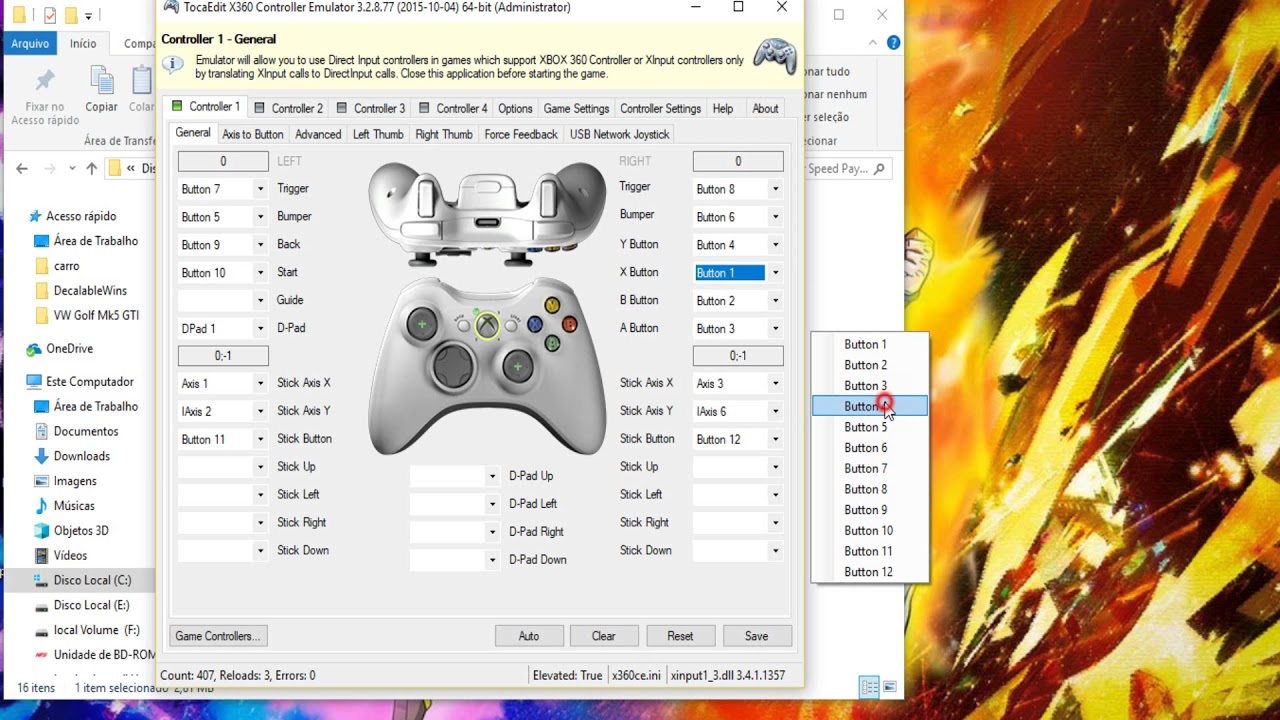Switch to the Controller 3 tab
The height and width of the screenshot is (720, 1280).
370,108
